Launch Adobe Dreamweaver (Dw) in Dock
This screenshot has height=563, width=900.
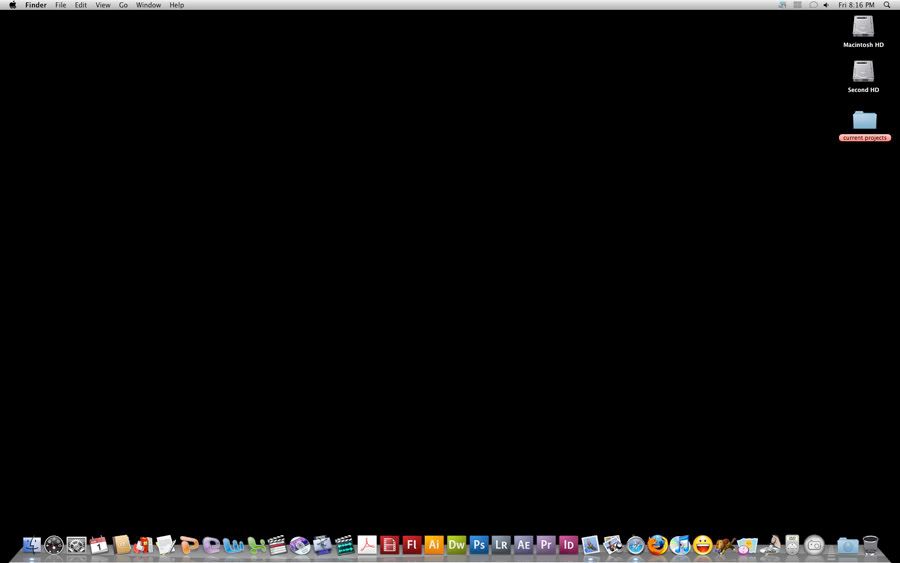456,544
